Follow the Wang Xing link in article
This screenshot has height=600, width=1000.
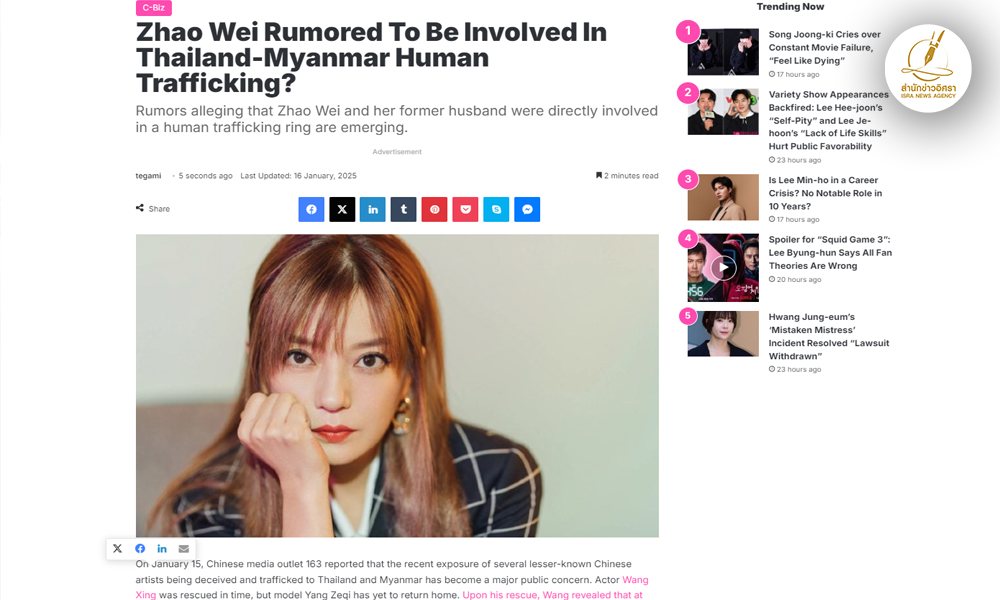click(635, 580)
